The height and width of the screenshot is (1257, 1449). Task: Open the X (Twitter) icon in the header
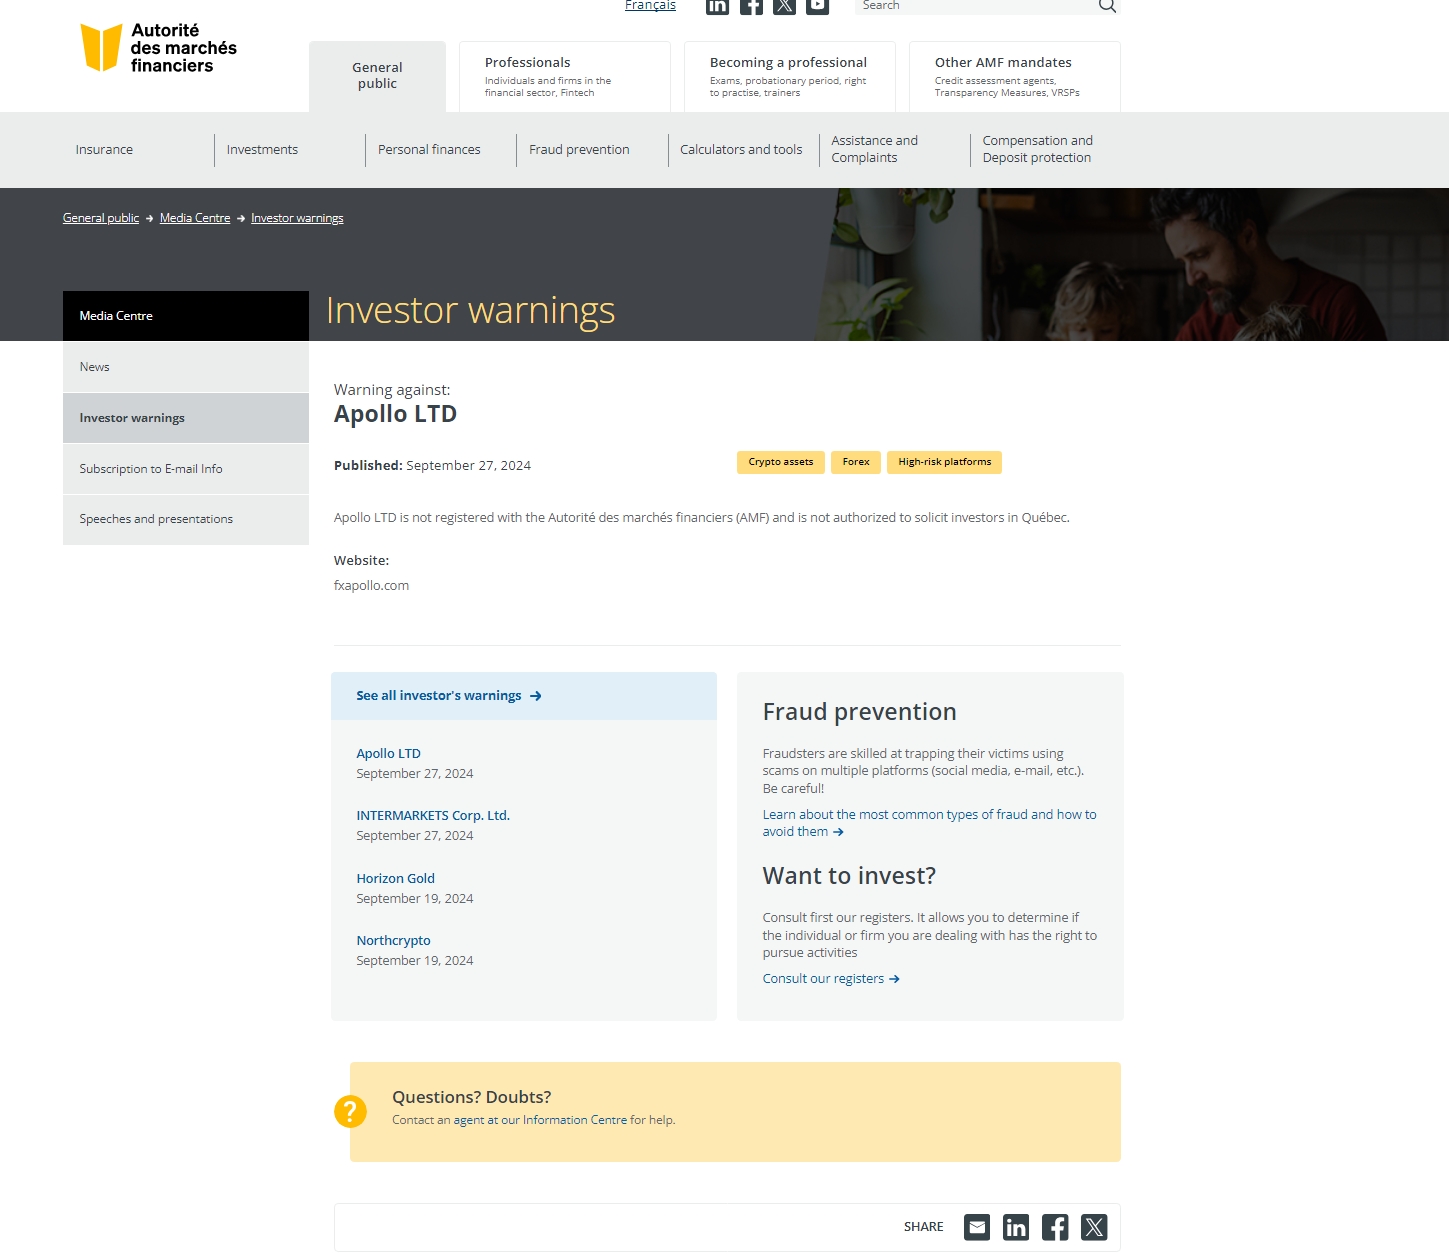(x=785, y=6)
